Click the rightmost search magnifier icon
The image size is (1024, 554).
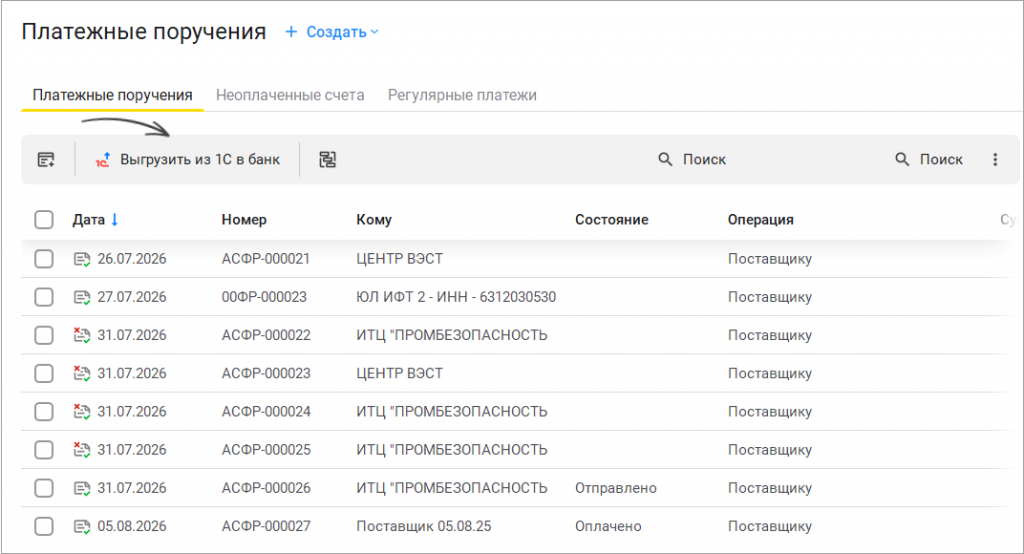[x=902, y=159]
